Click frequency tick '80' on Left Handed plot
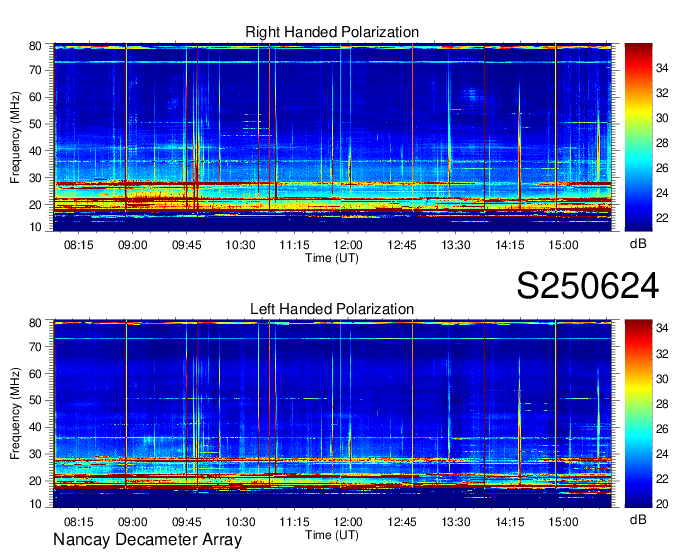Viewport: 680px width, 552px height. [x=36, y=323]
